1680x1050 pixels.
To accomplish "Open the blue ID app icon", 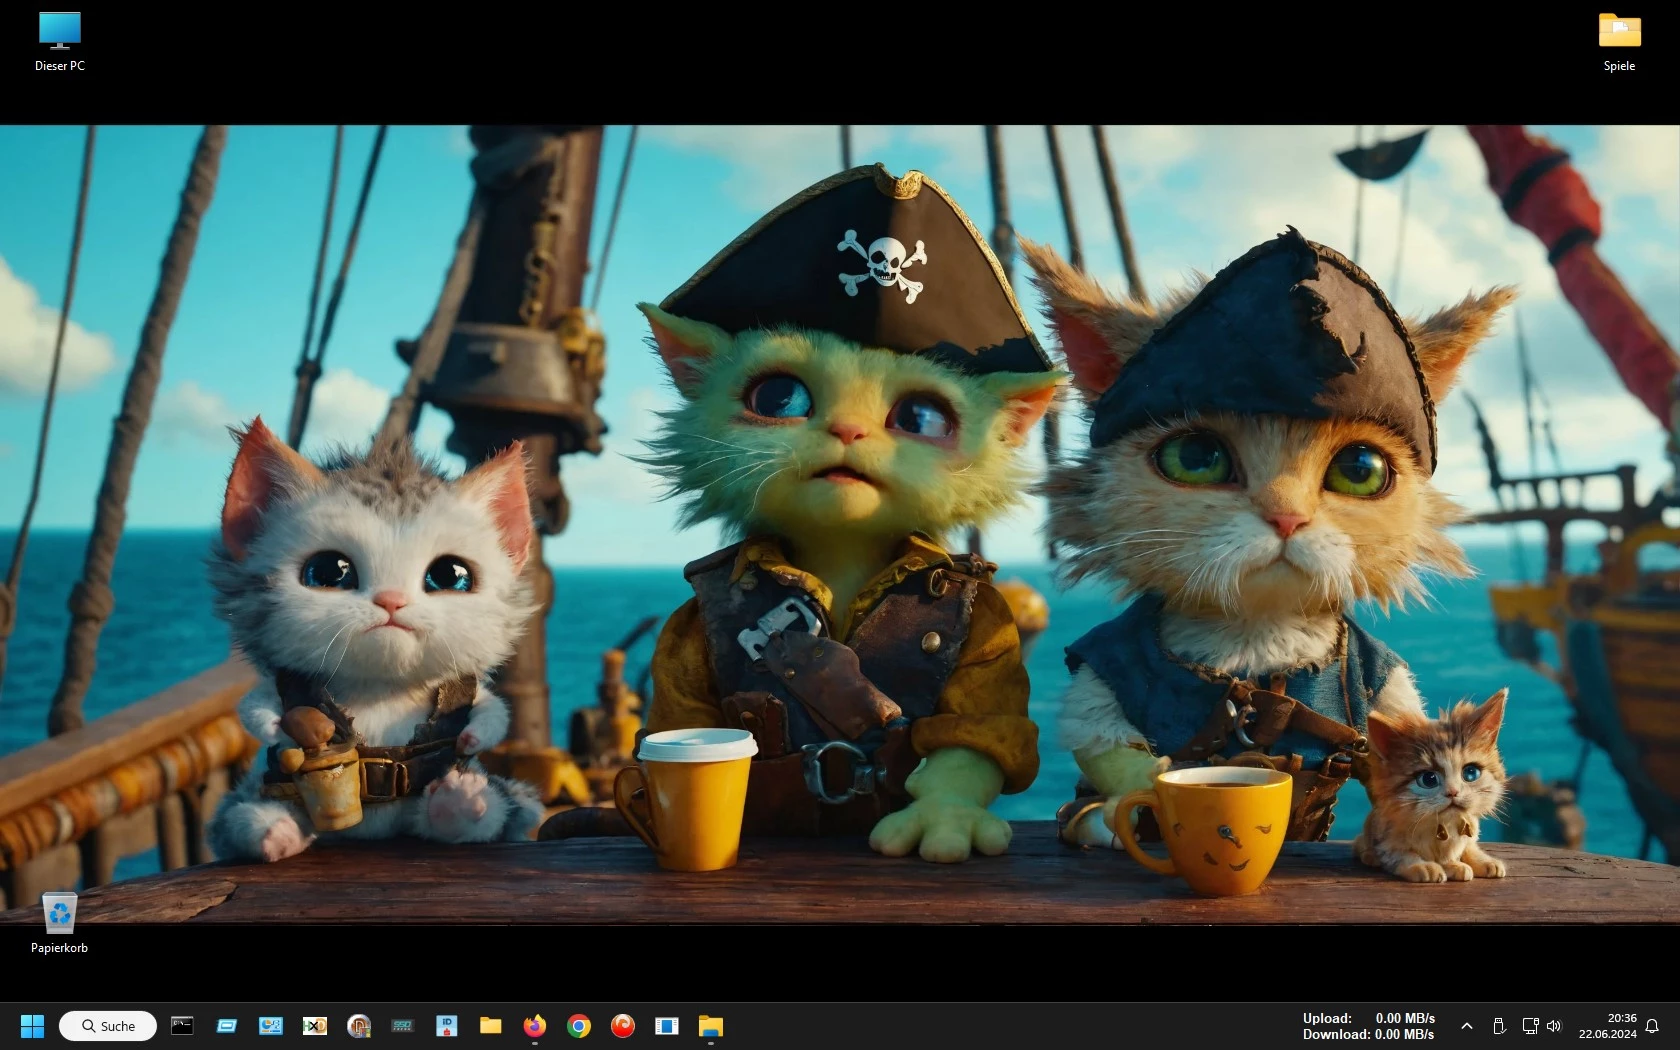I will (447, 1025).
